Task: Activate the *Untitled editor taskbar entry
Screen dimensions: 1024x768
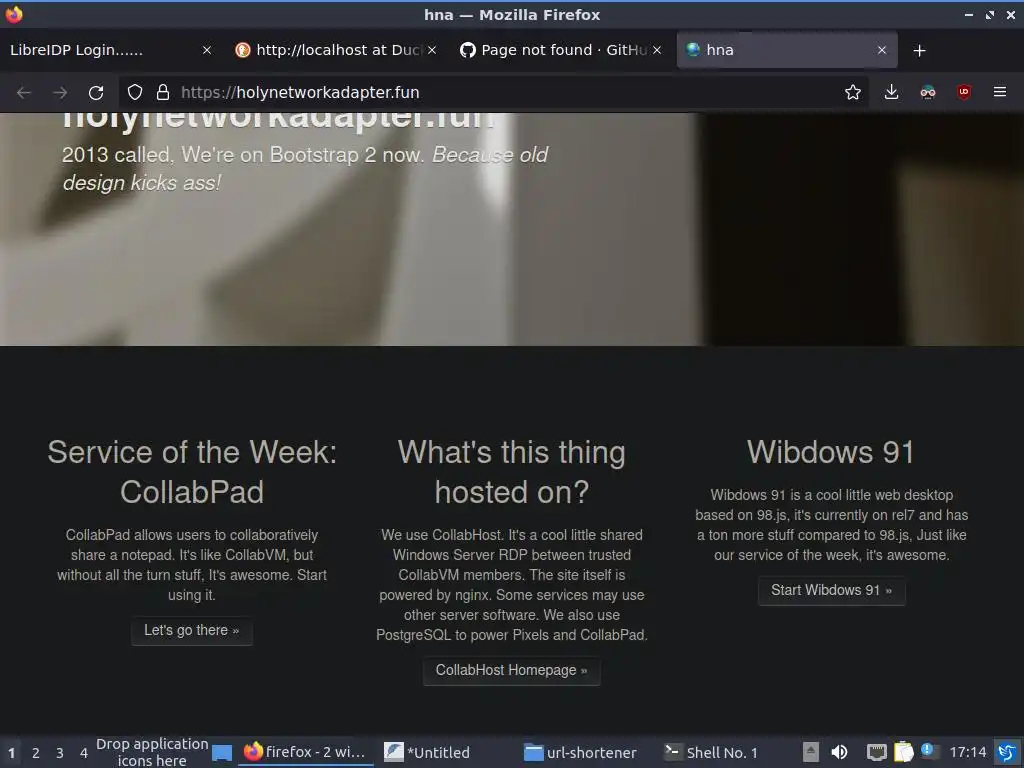Action: click(x=445, y=752)
